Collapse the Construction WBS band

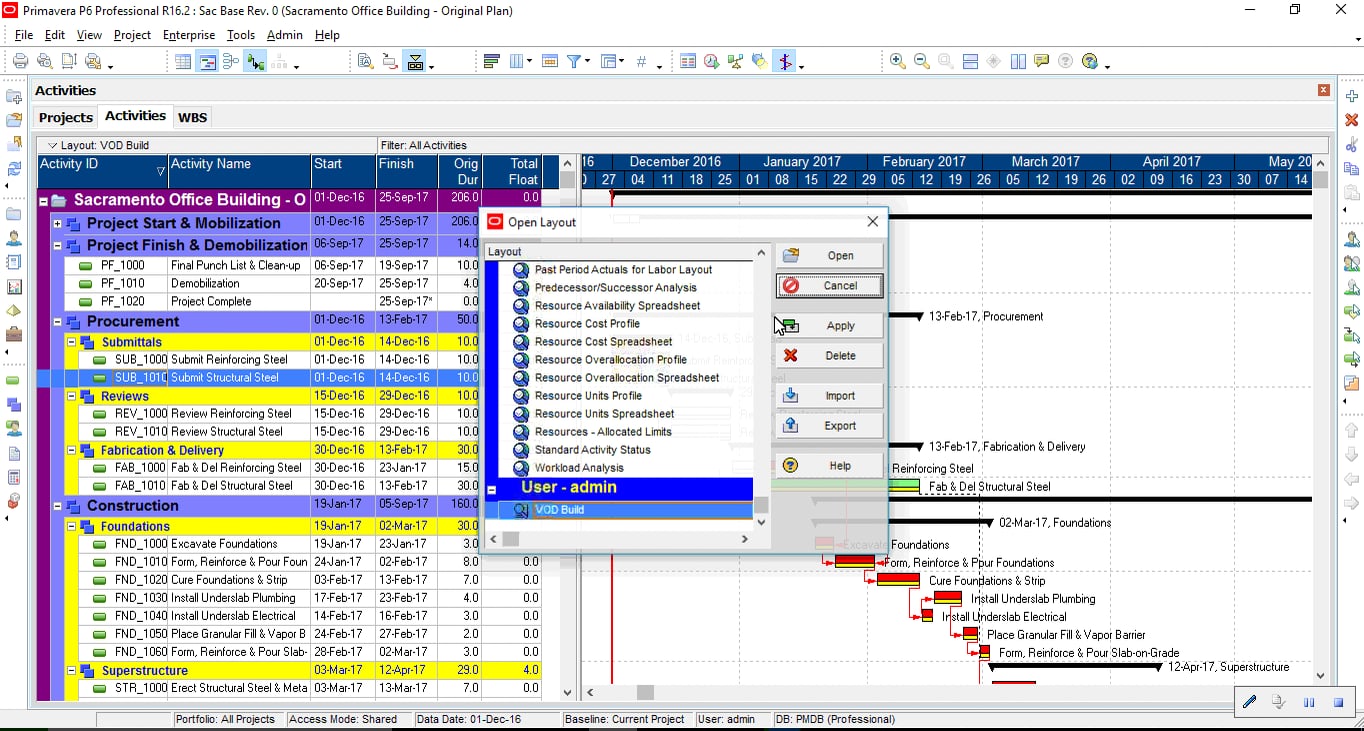pos(58,507)
